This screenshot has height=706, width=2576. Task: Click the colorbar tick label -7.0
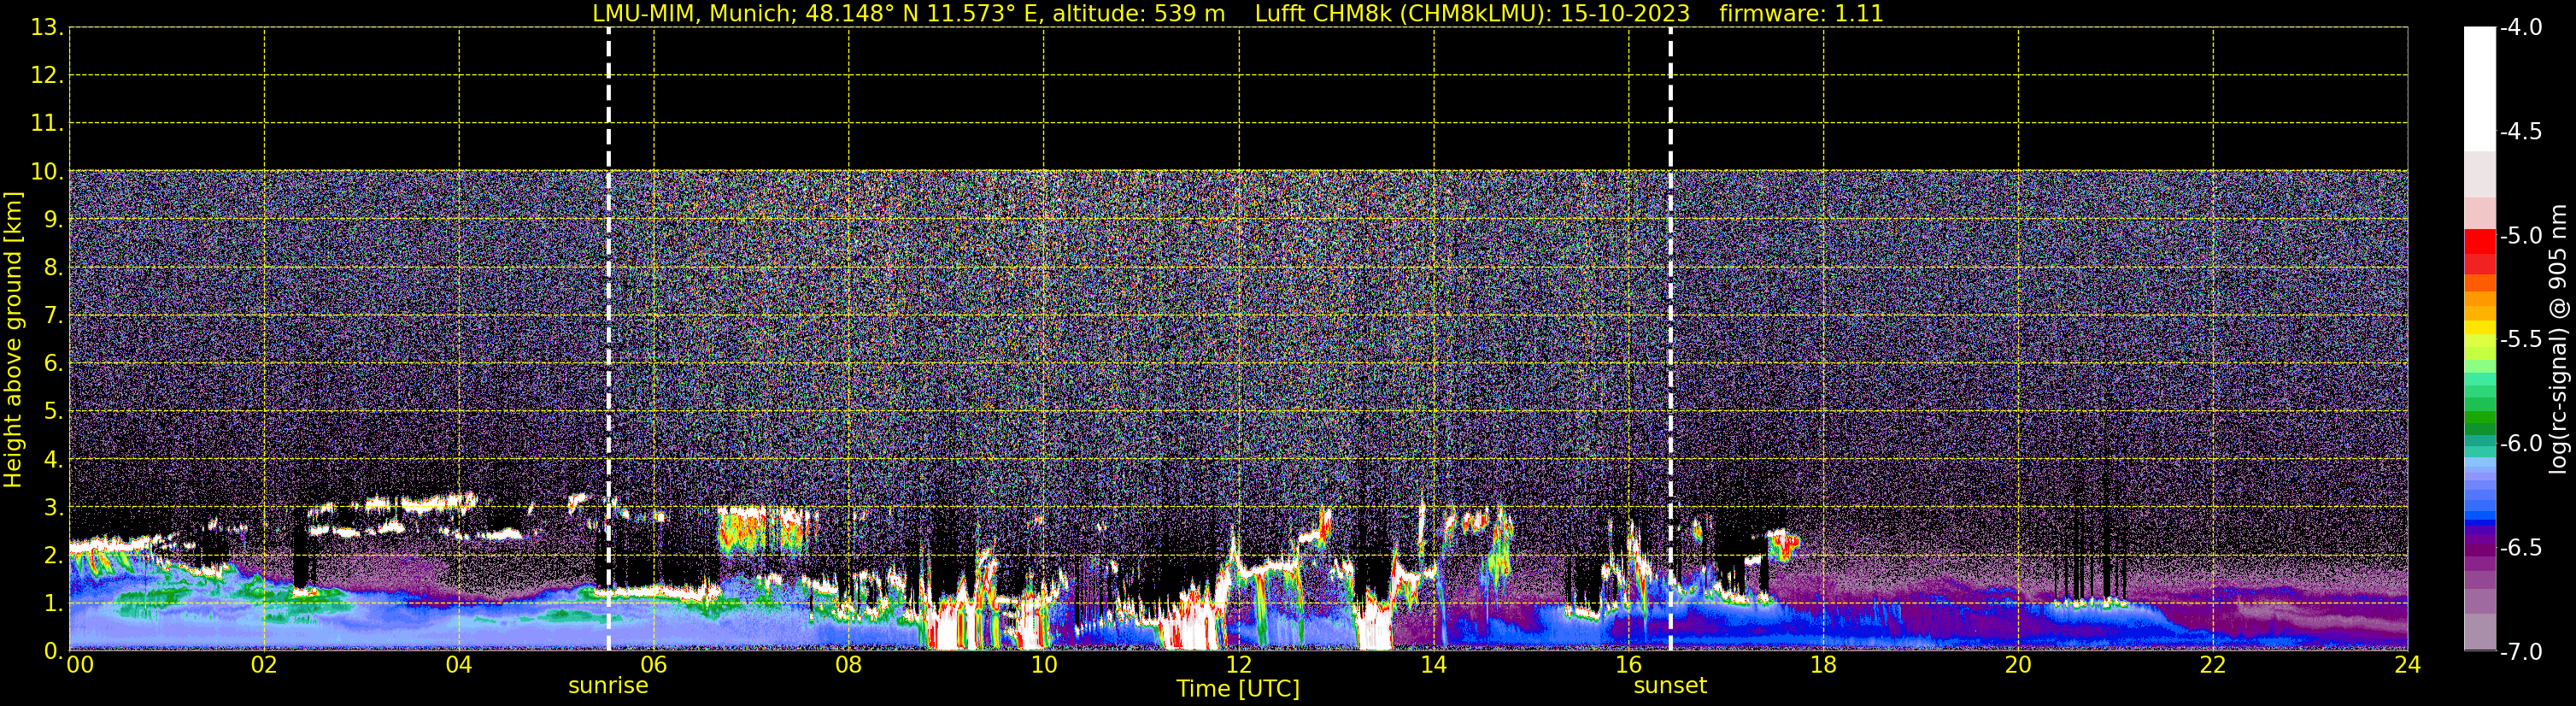[x=2520, y=652]
